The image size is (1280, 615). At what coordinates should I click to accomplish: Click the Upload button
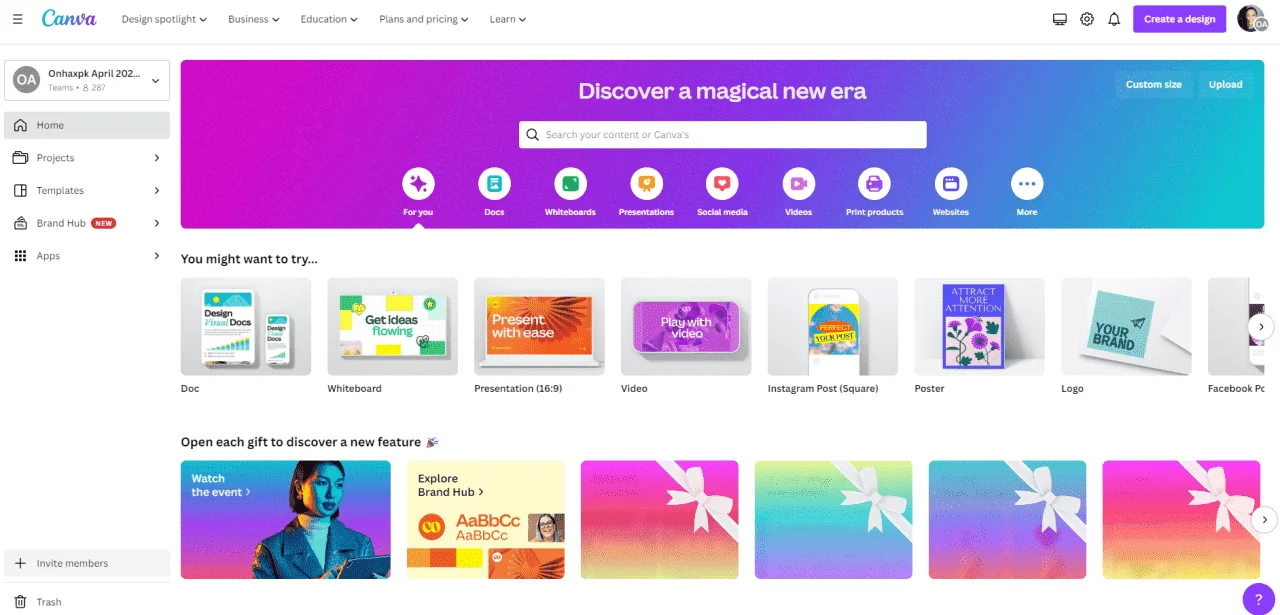click(x=1225, y=84)
